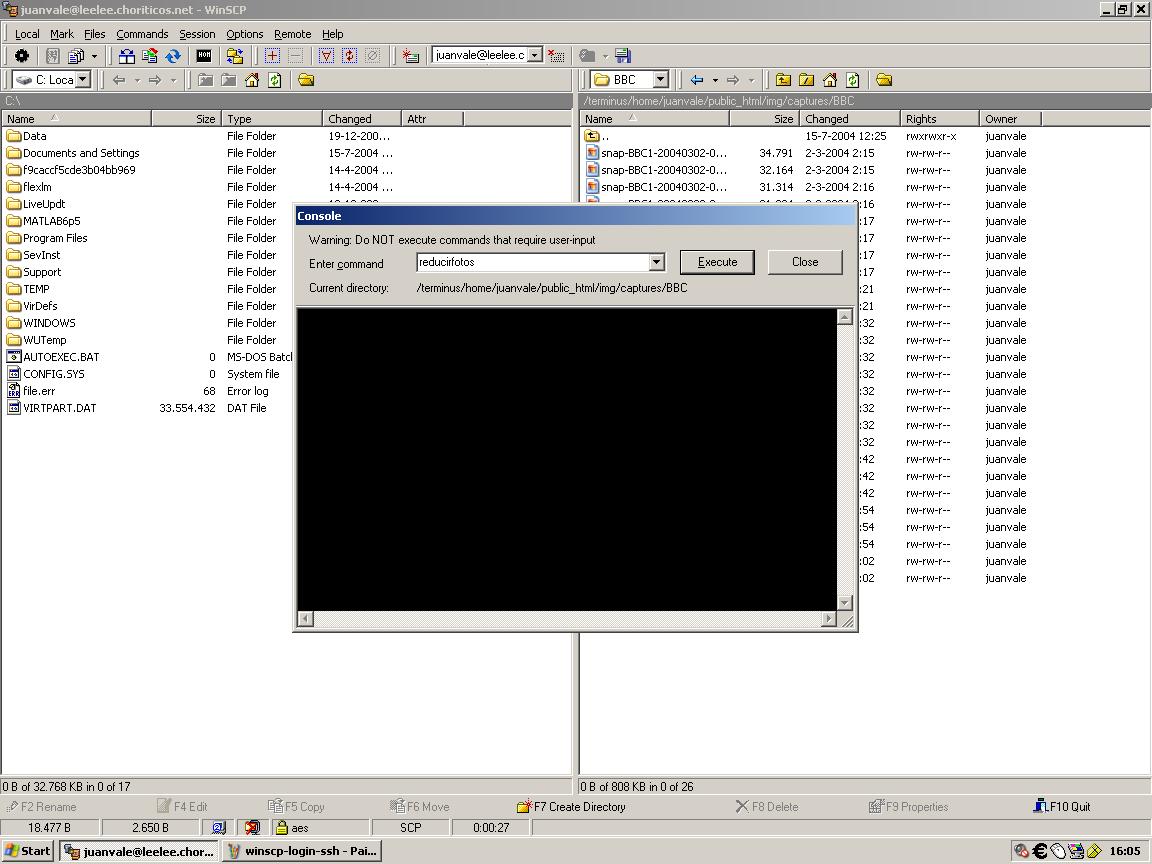Click the black Open Terminal toolbar icon
1152x864 pixels.
coord(204,56)
